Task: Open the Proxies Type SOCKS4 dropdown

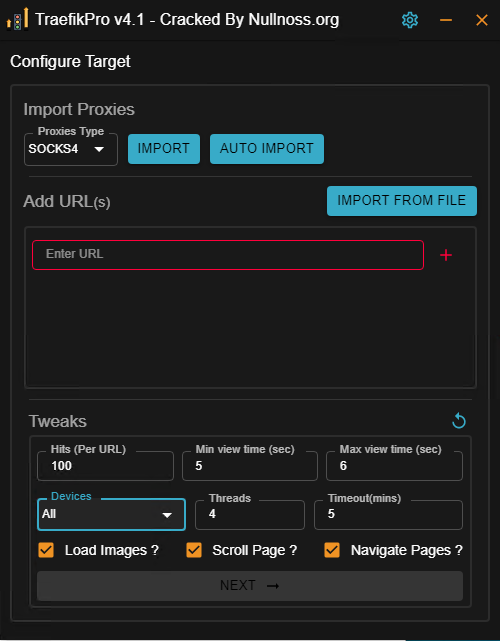Action: (71, 149)
